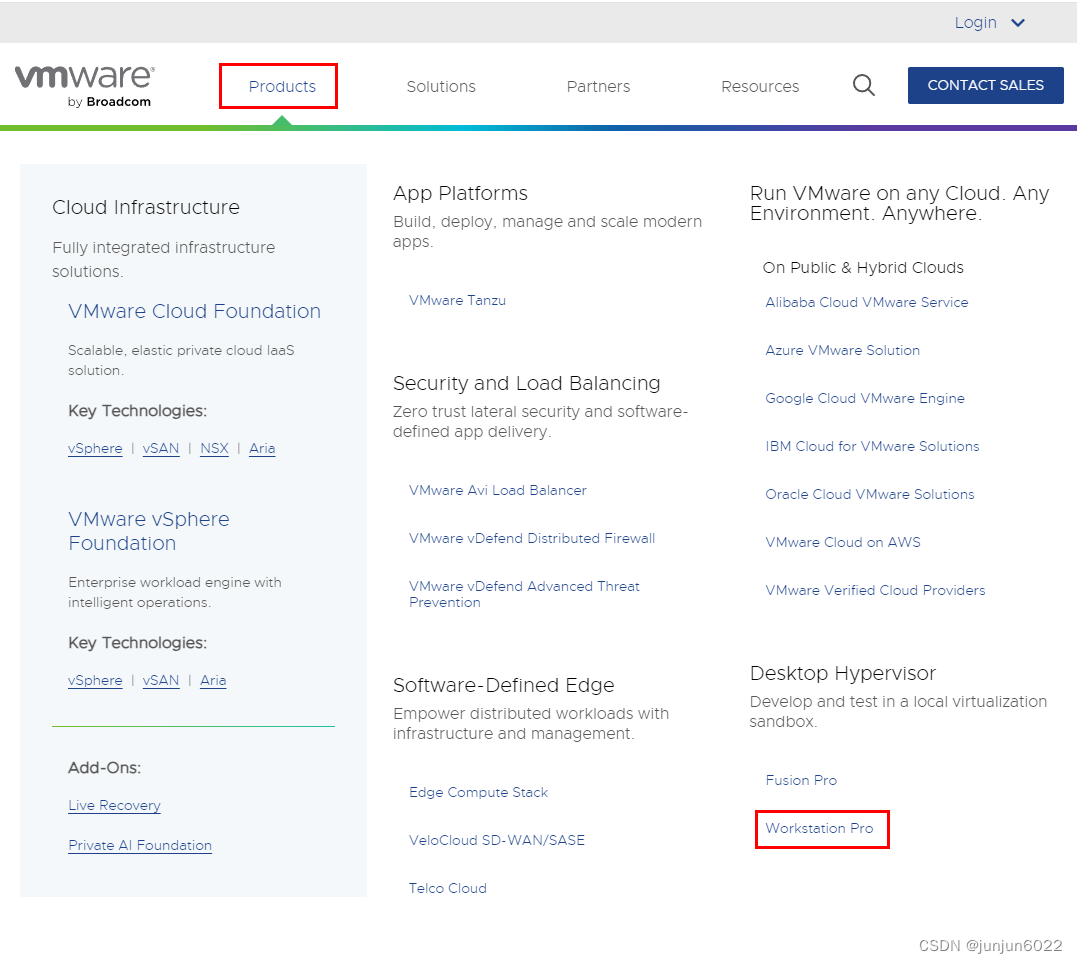Click the VMware by Broadcom logo

84,87
